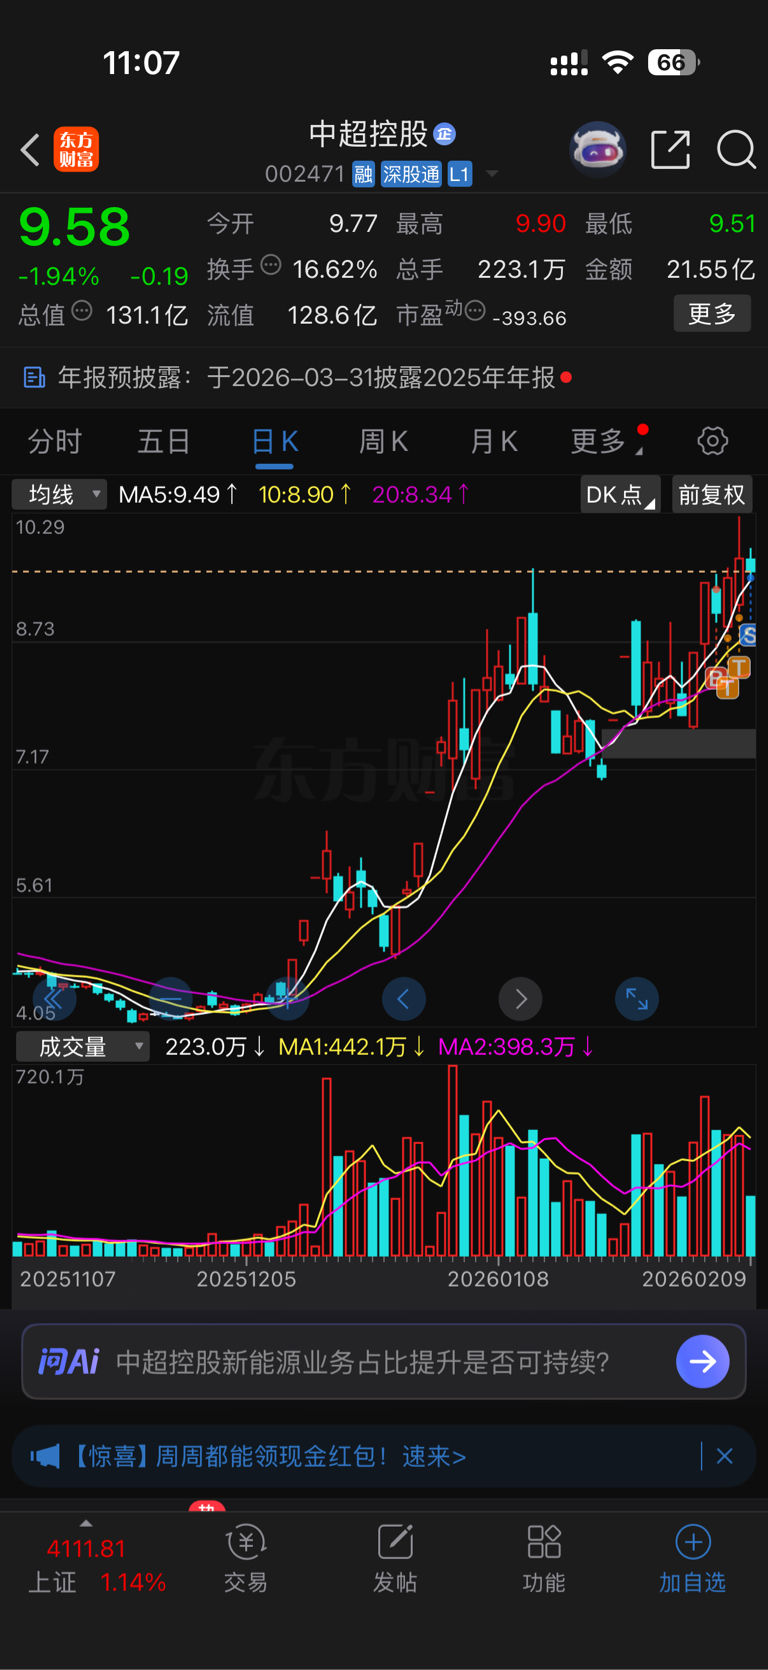The image size is (768, 1670).
Task: Open the 成交量 indicator dropdown
Action: pos(82,1047)
